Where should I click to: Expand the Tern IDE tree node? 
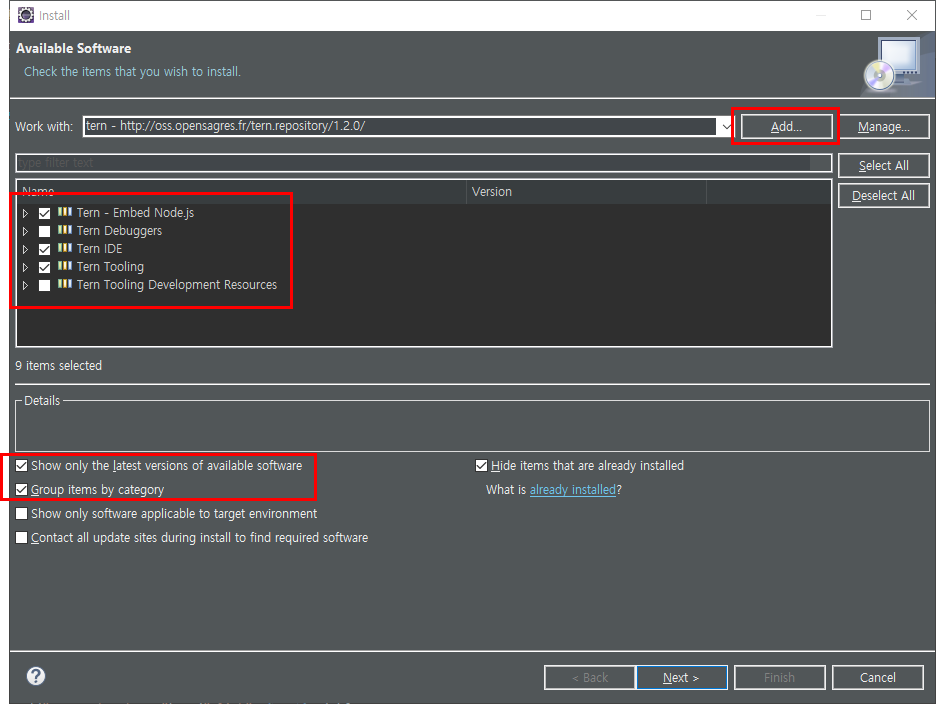[25, 249]
